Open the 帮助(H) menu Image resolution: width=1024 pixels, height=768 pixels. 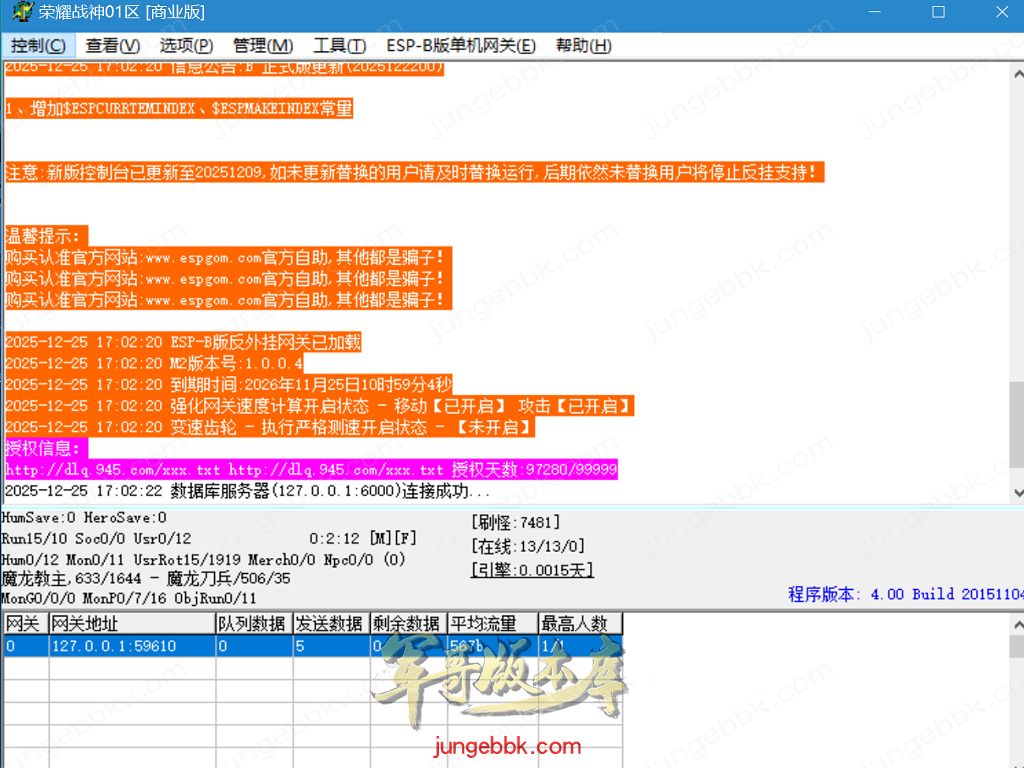pos(583,46)
